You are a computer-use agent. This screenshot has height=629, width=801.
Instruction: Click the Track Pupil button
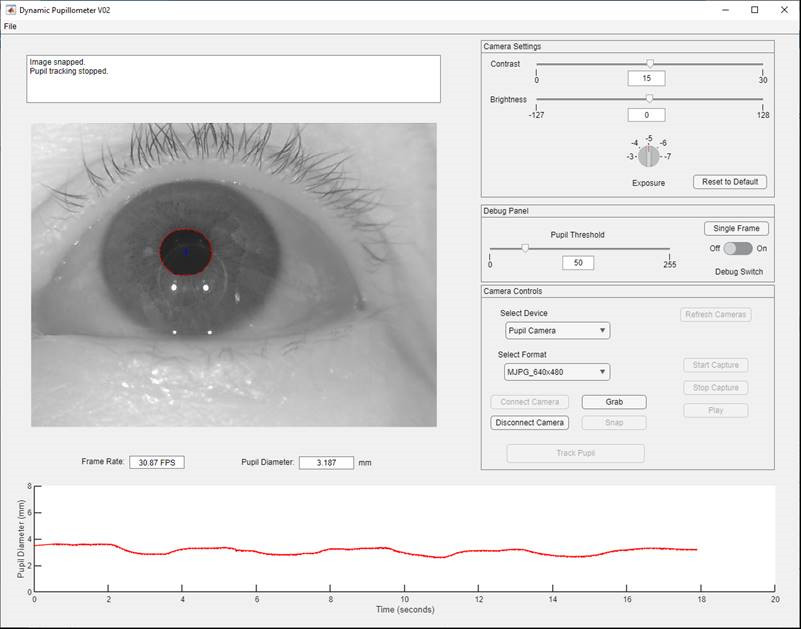click(x=576, y=453)
